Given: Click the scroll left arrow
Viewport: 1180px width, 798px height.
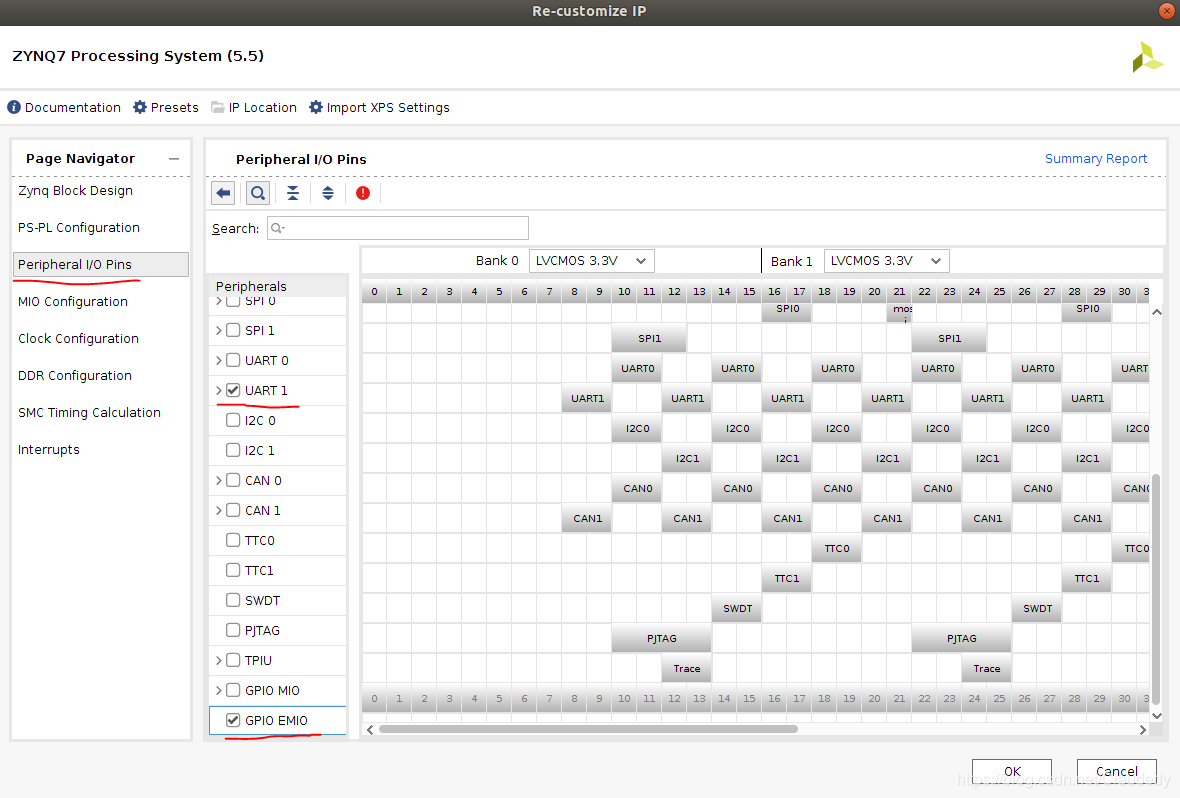Looking at the screenshot, I should tap(370, 729).
